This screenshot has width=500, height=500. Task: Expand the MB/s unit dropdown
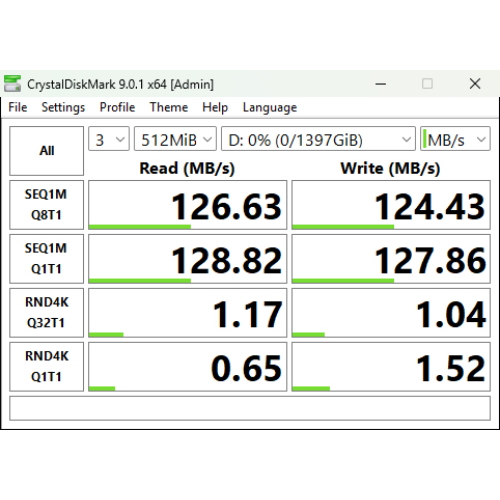pyautogui.click(x=455, y=139)
